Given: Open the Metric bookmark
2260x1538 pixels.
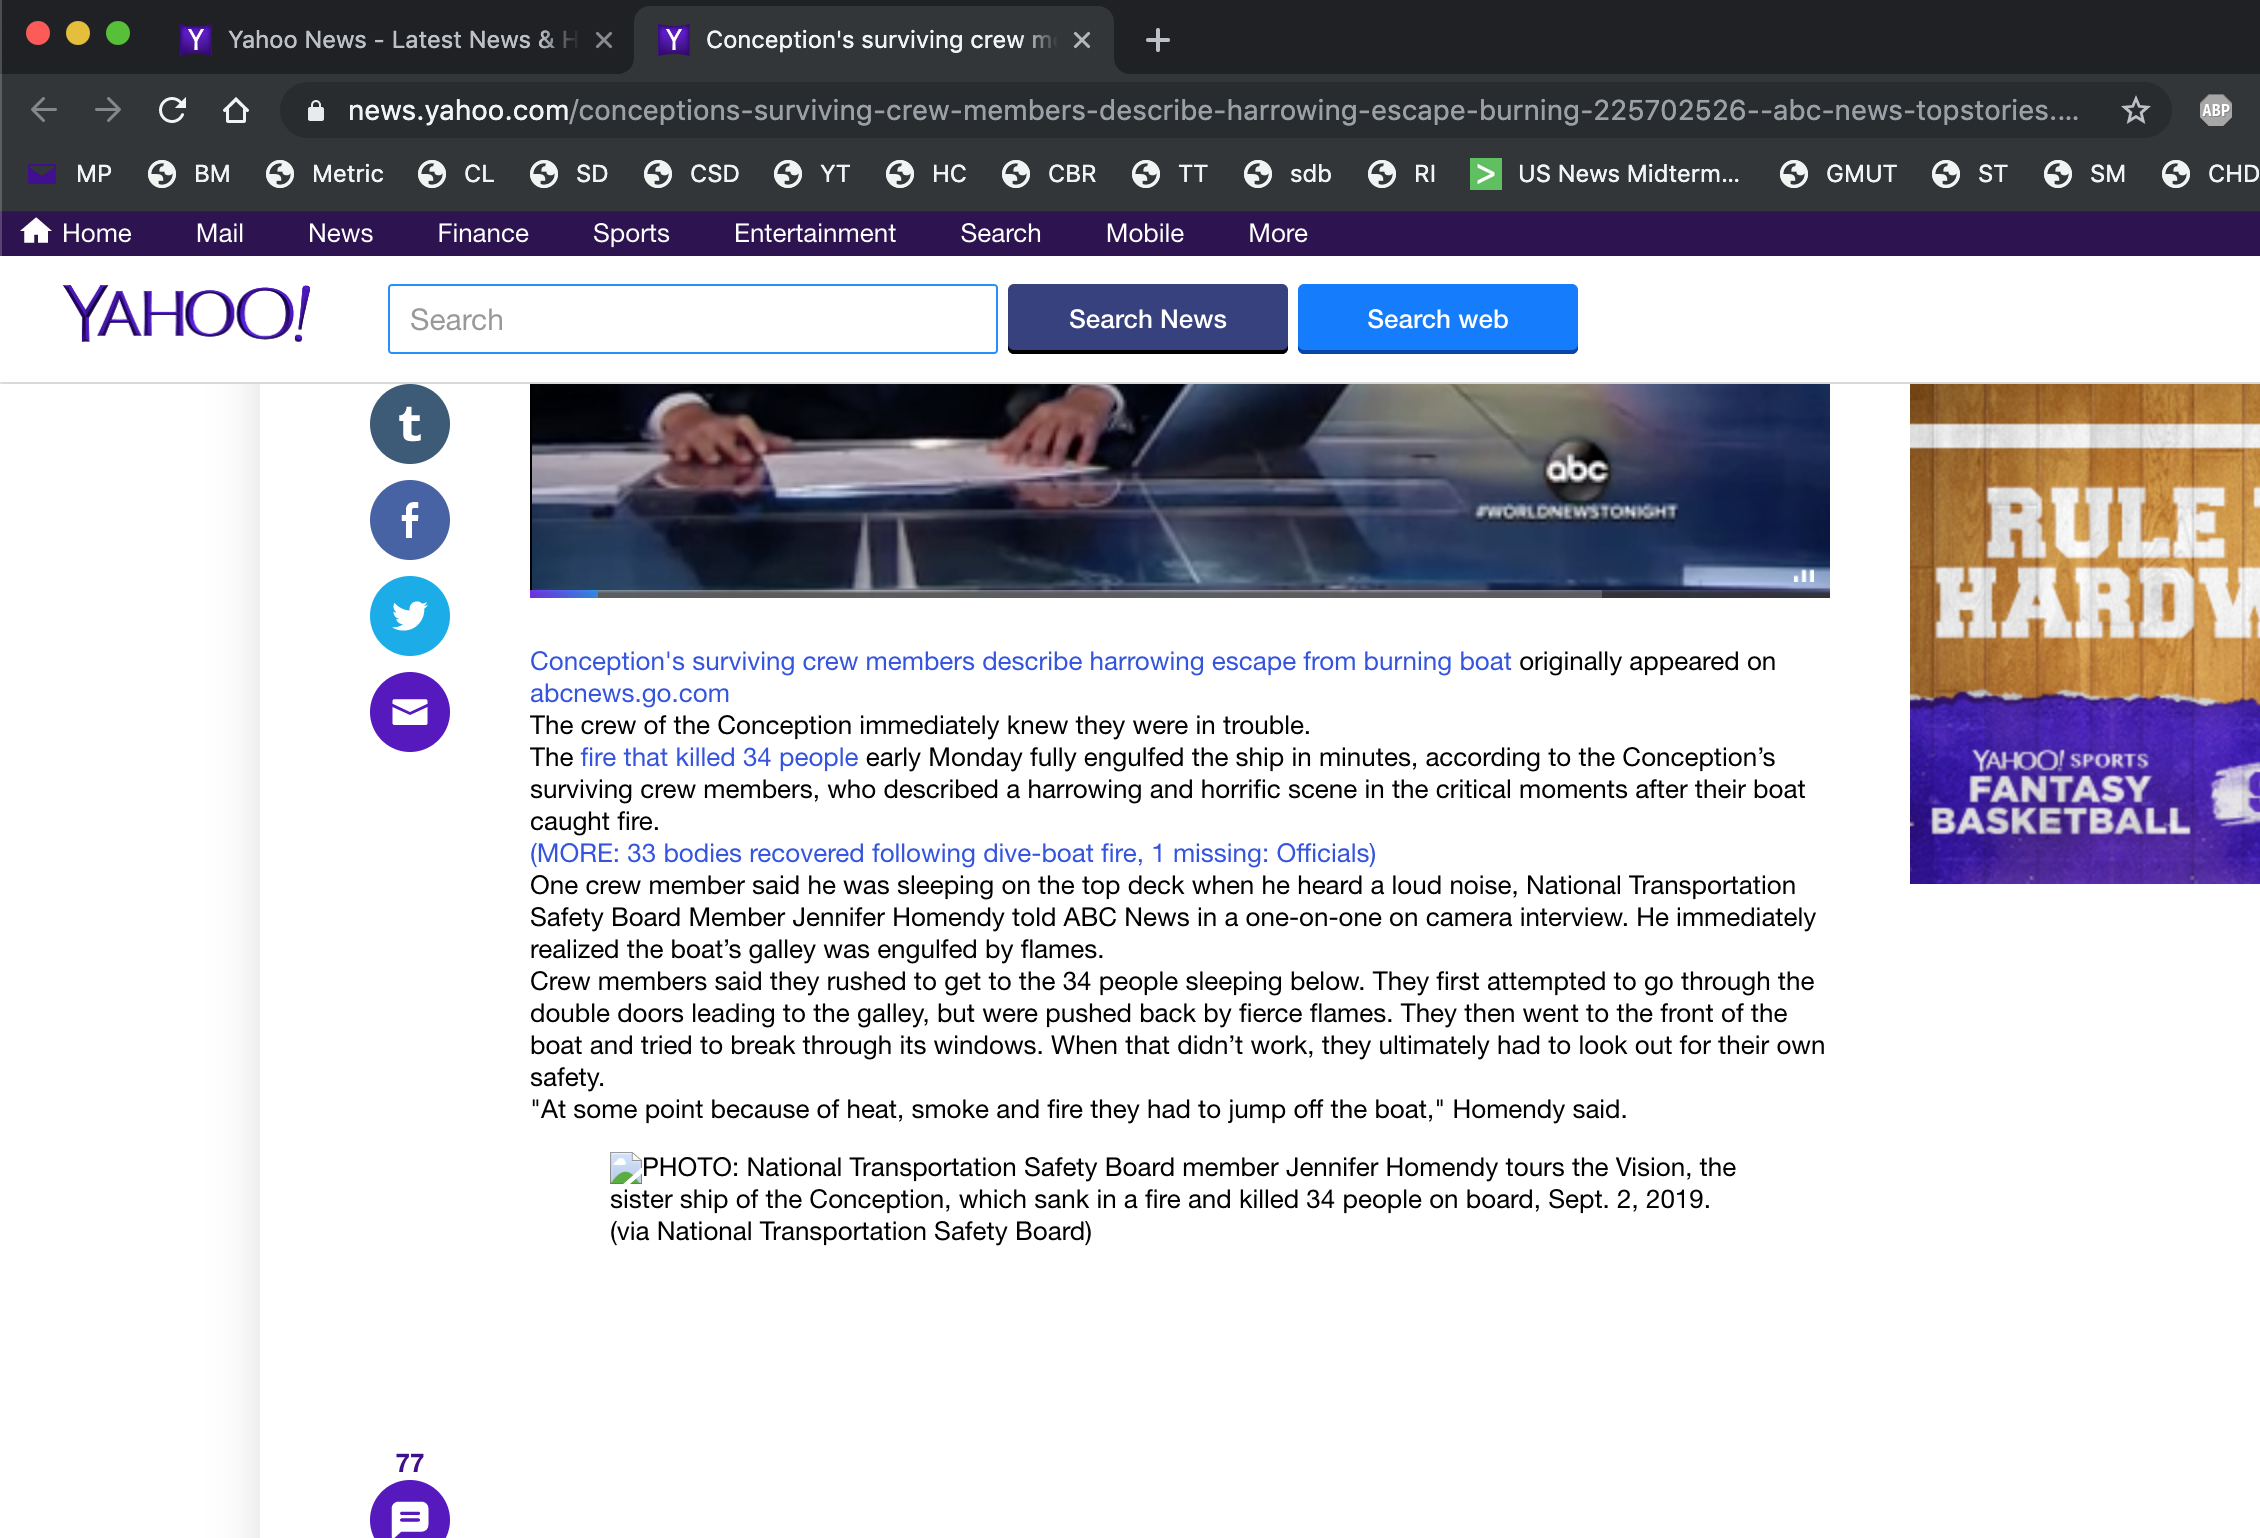Looking at the screenshot, I should click(325, 174).
